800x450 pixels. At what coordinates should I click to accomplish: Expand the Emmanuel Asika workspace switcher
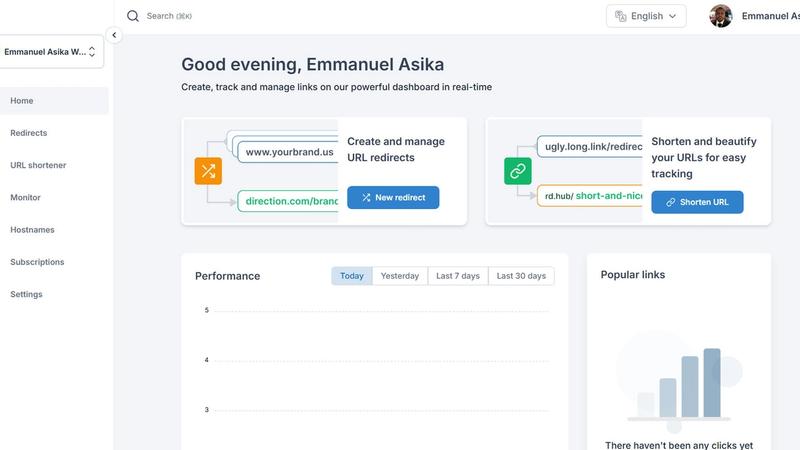(x=51, y=52)
